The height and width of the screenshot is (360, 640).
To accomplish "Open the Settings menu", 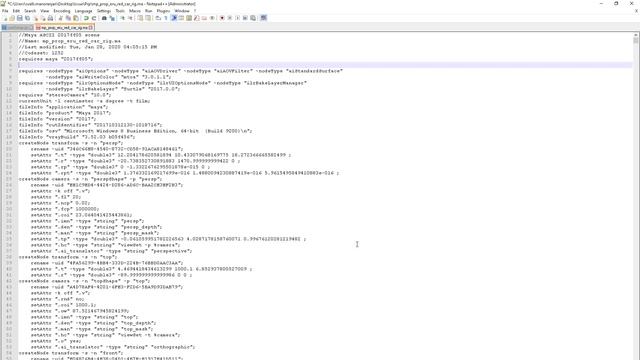I will 104,11.
